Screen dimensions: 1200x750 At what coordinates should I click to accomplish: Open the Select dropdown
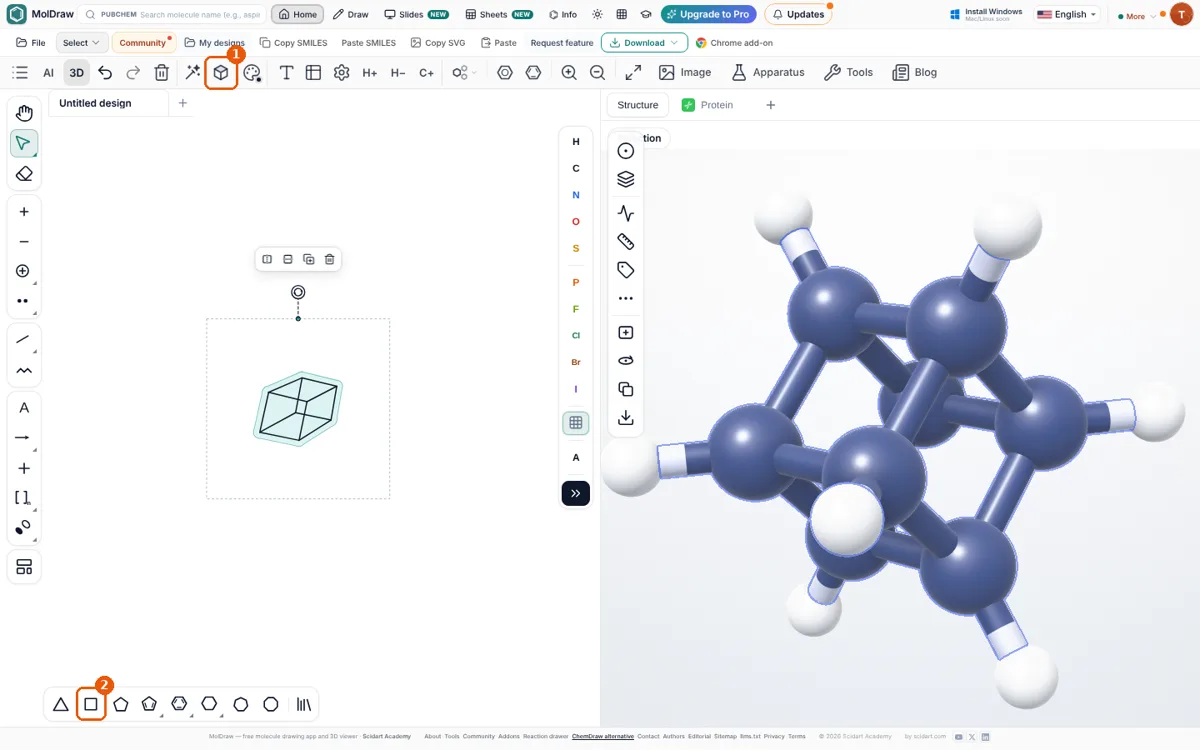click(x=81, y=43)
